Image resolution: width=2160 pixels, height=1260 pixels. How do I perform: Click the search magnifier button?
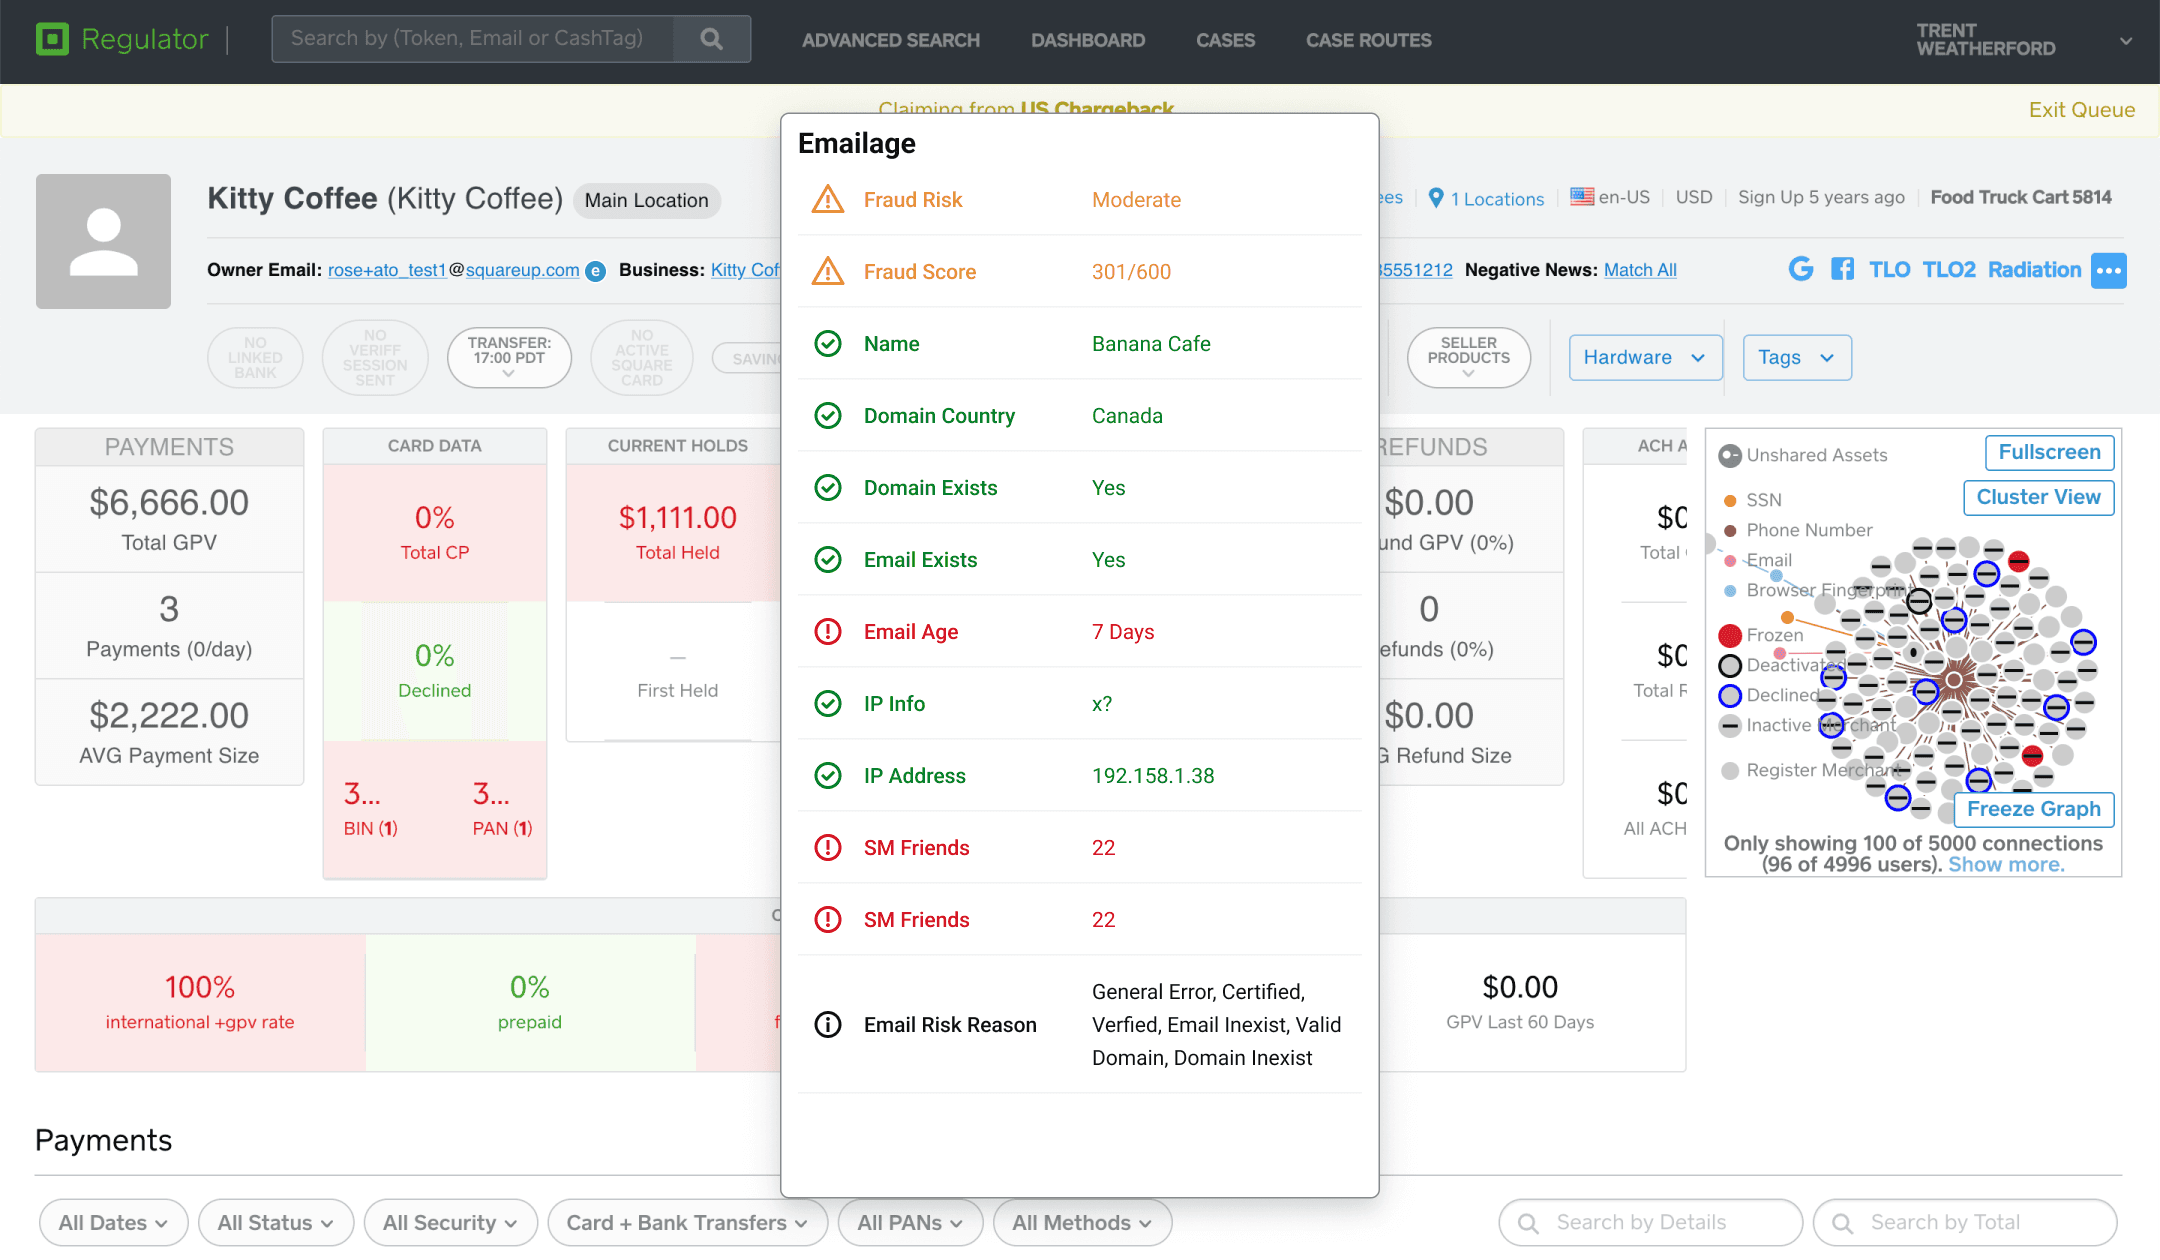click(711, 39)
